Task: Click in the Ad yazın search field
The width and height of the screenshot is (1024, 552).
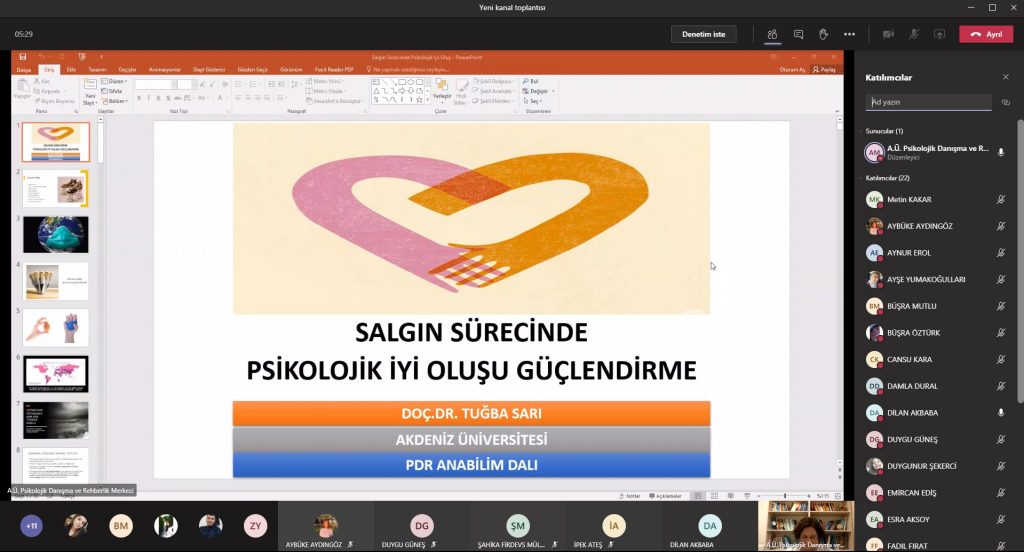Action: point(928,103)
